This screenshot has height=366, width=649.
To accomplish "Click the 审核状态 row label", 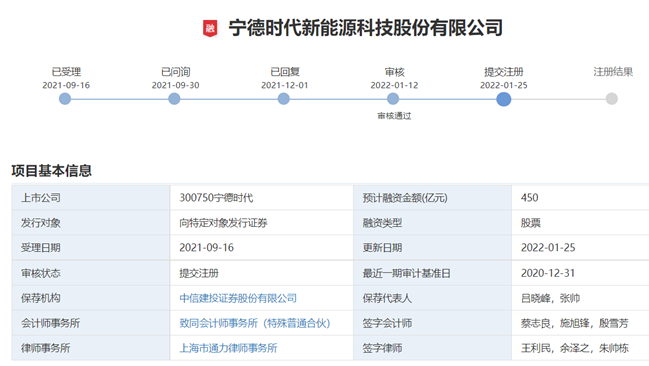I will tap(91, 273).
